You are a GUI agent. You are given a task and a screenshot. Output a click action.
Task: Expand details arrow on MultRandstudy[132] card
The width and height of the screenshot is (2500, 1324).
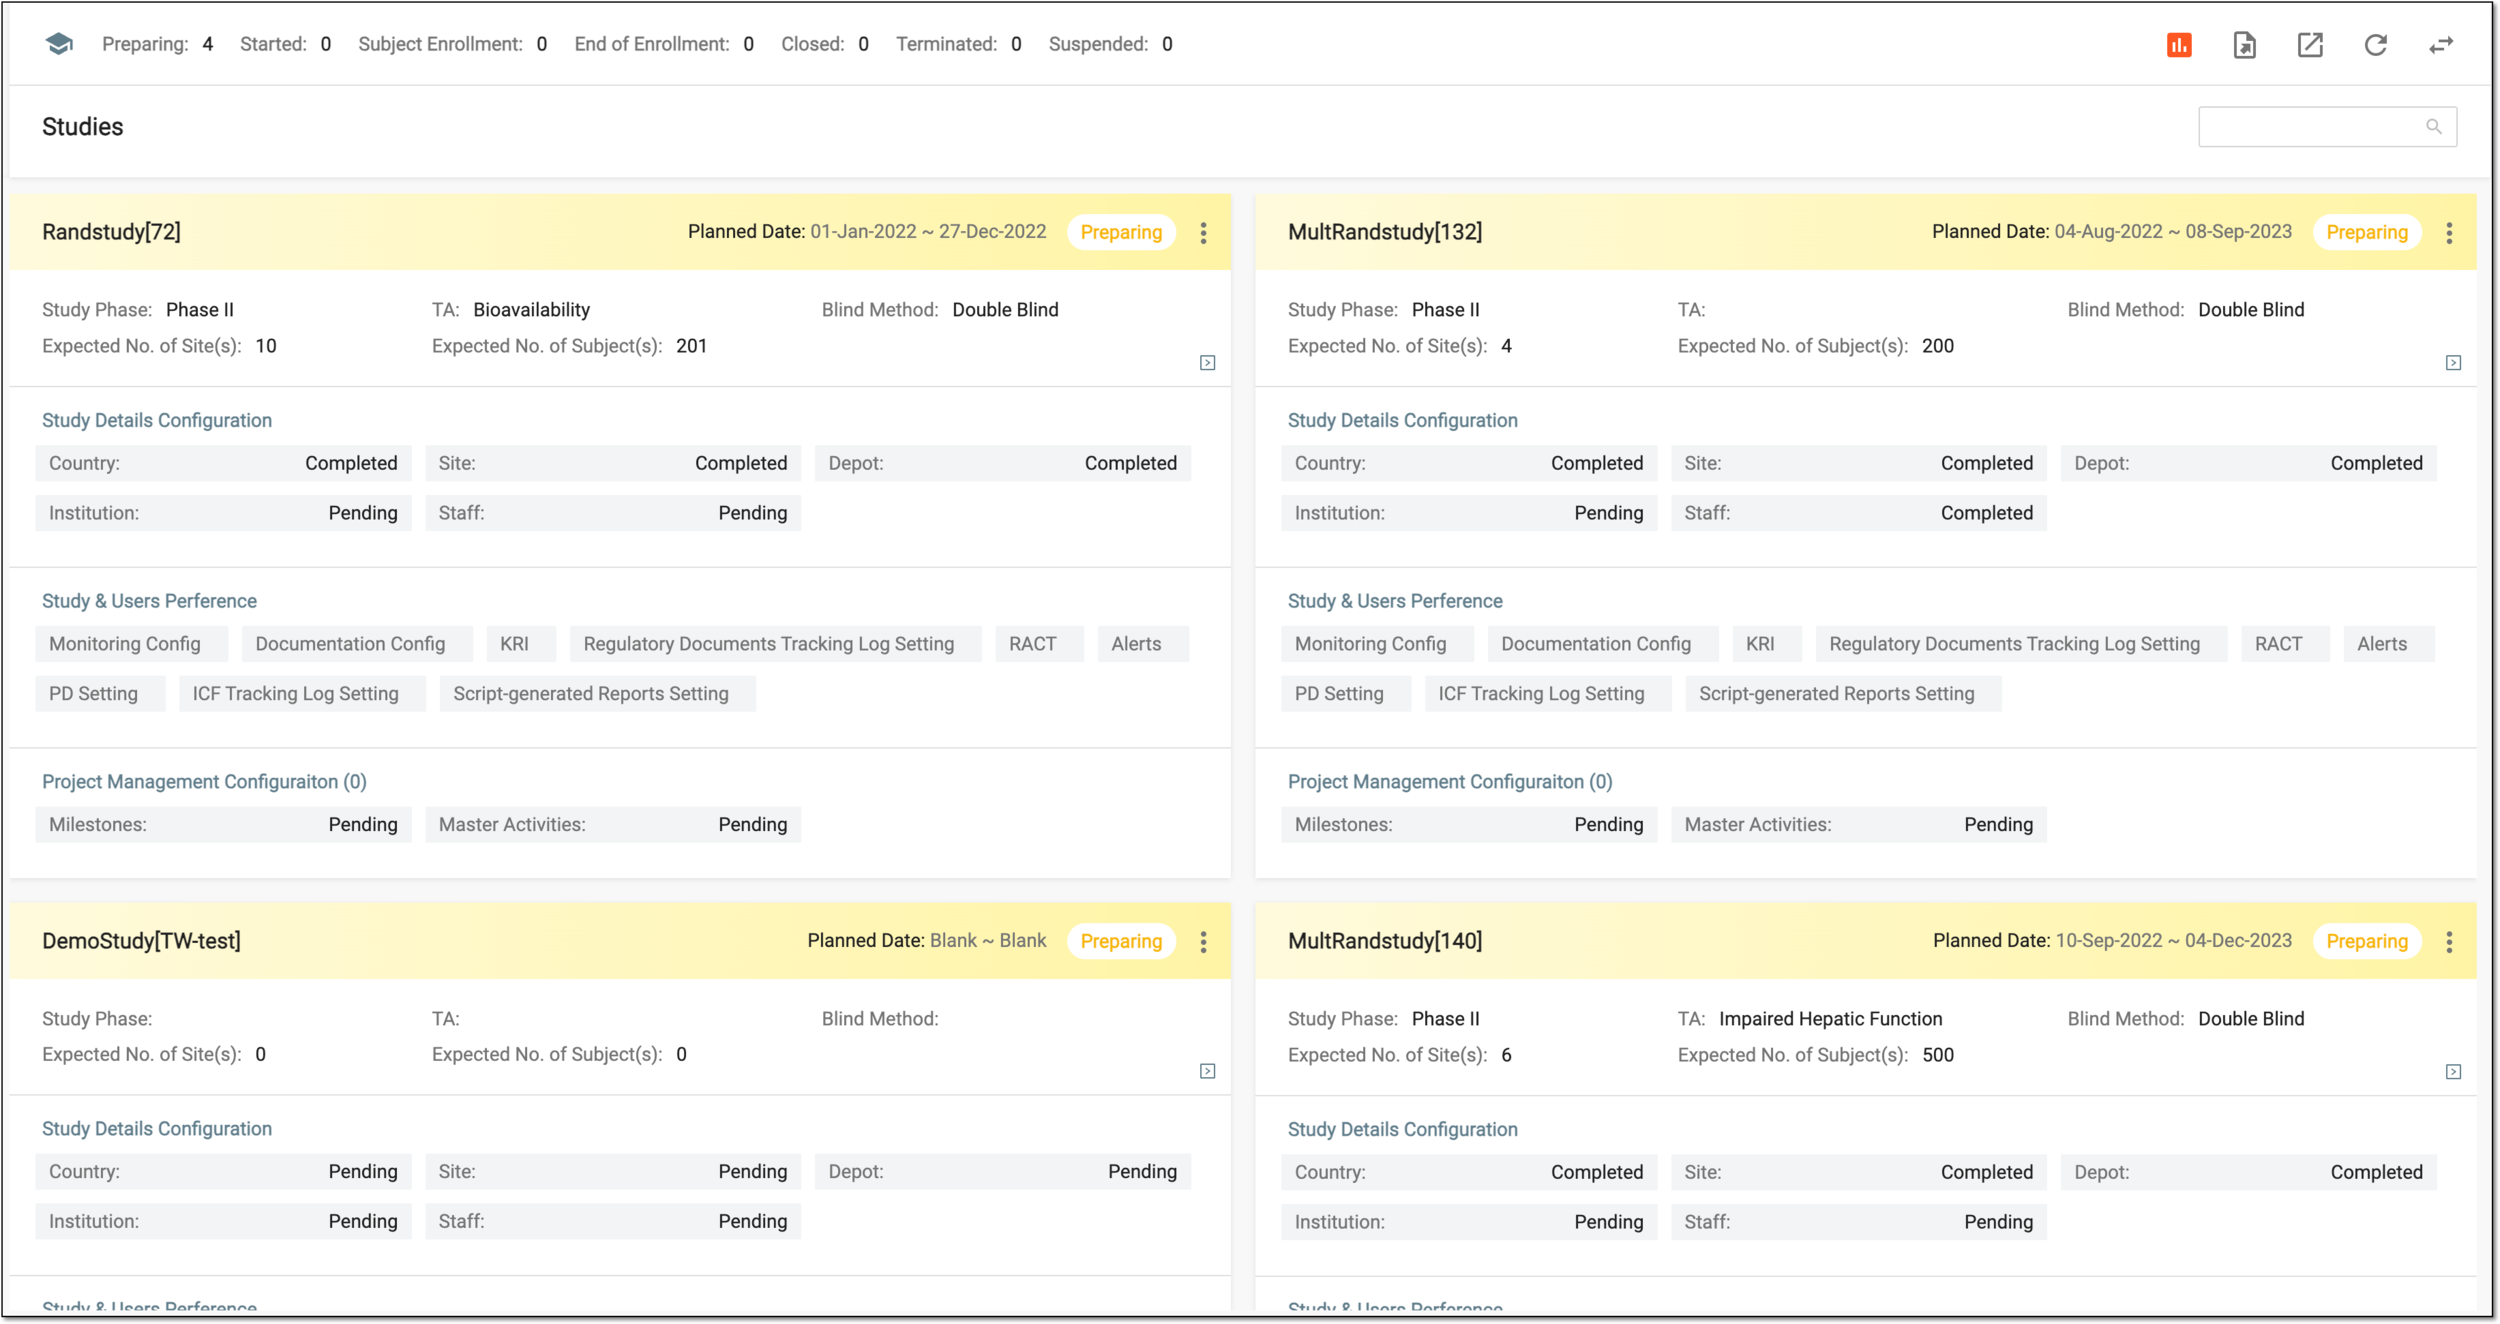click(2454, 363)
